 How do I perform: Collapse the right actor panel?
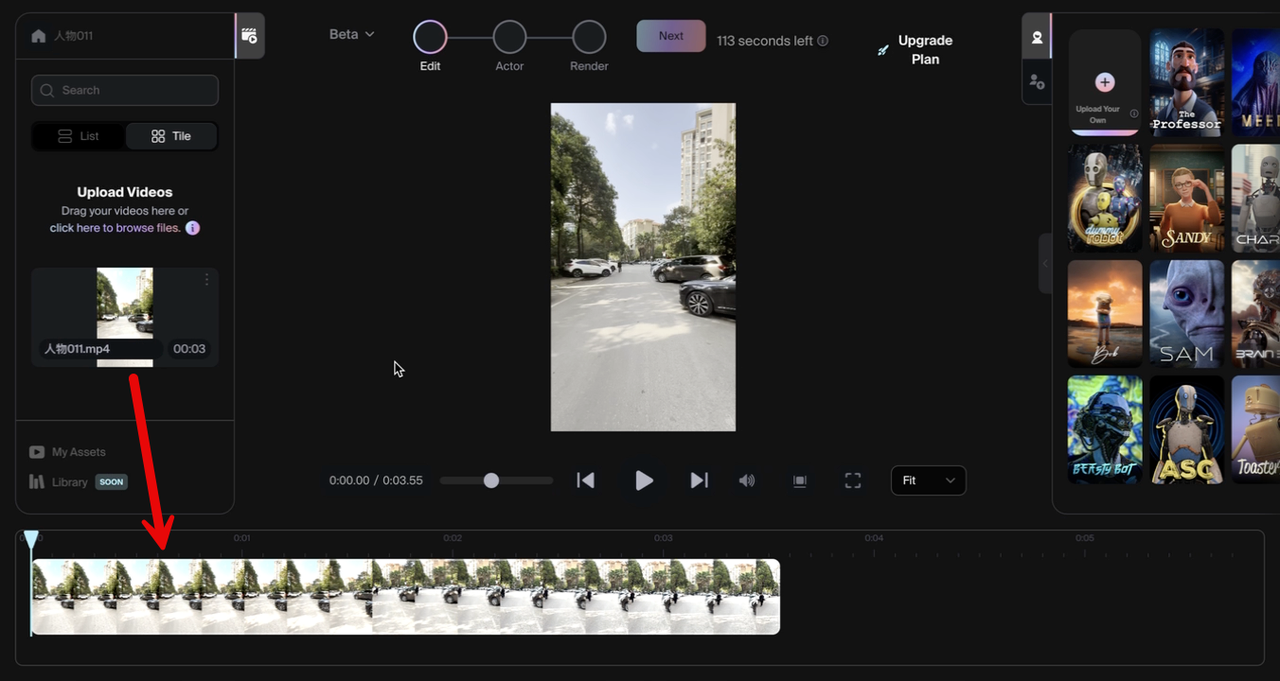(1045, 264)
